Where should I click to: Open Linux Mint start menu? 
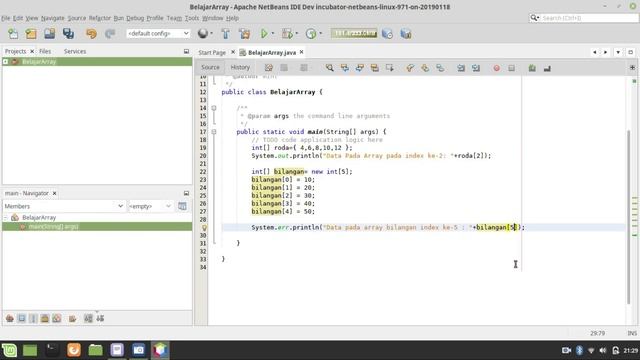(9, 350)
